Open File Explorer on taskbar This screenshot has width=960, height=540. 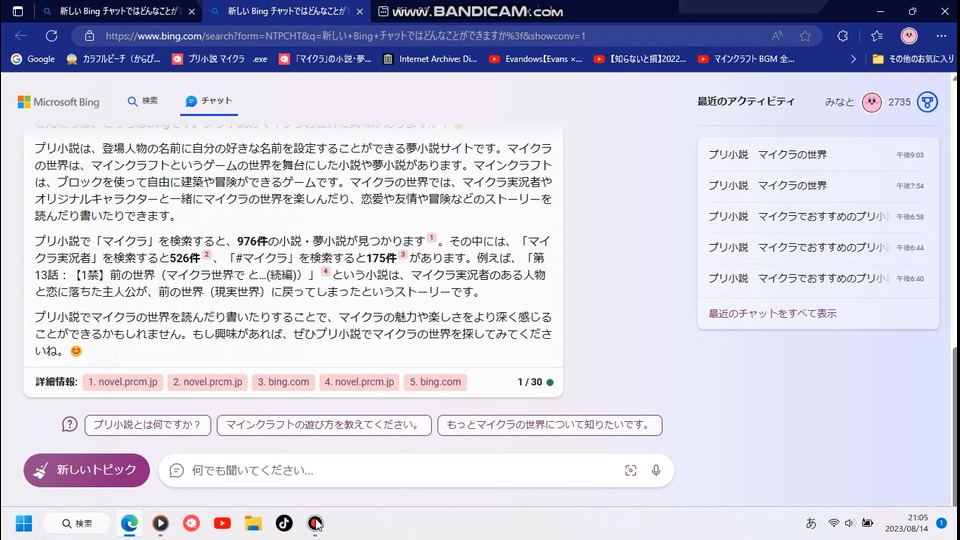click(253, 523)
